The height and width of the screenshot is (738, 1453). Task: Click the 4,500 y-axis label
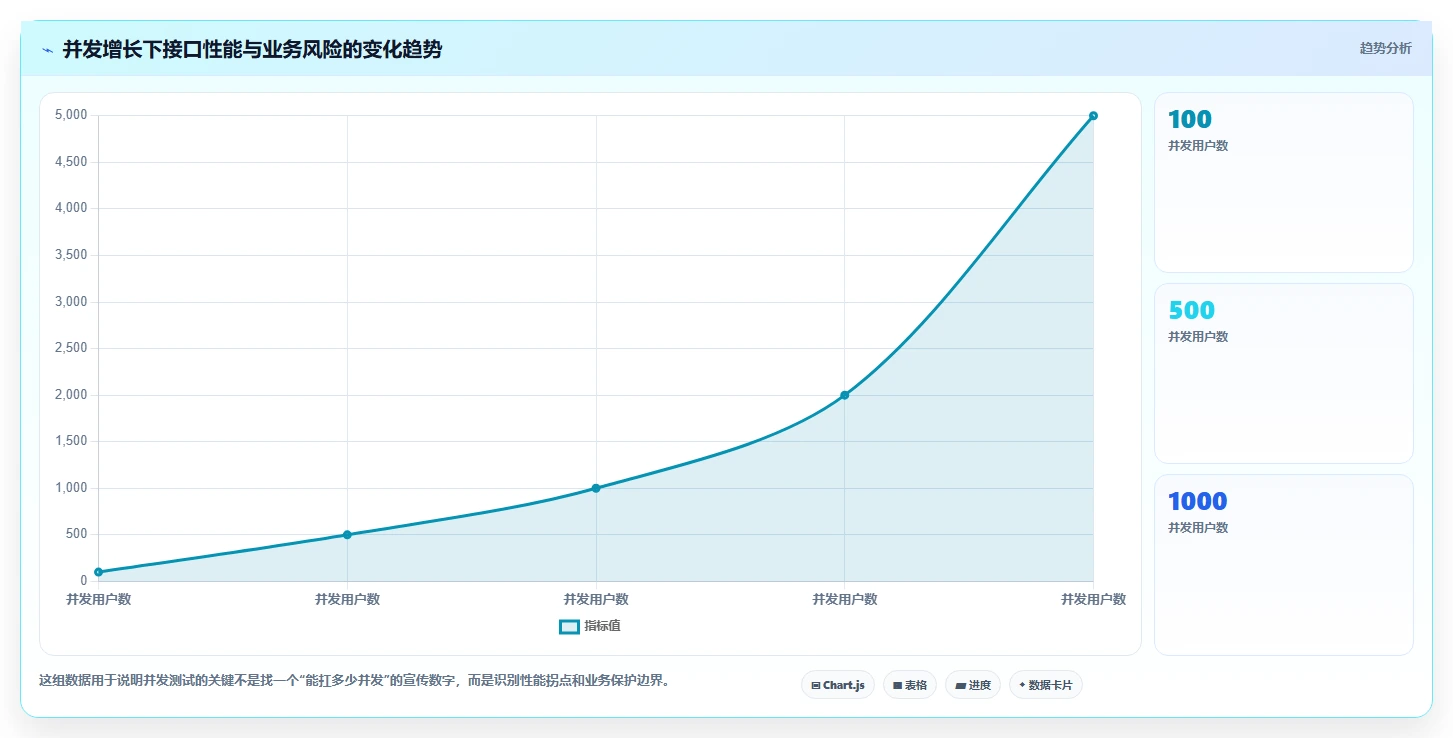(x=71, y=162)
